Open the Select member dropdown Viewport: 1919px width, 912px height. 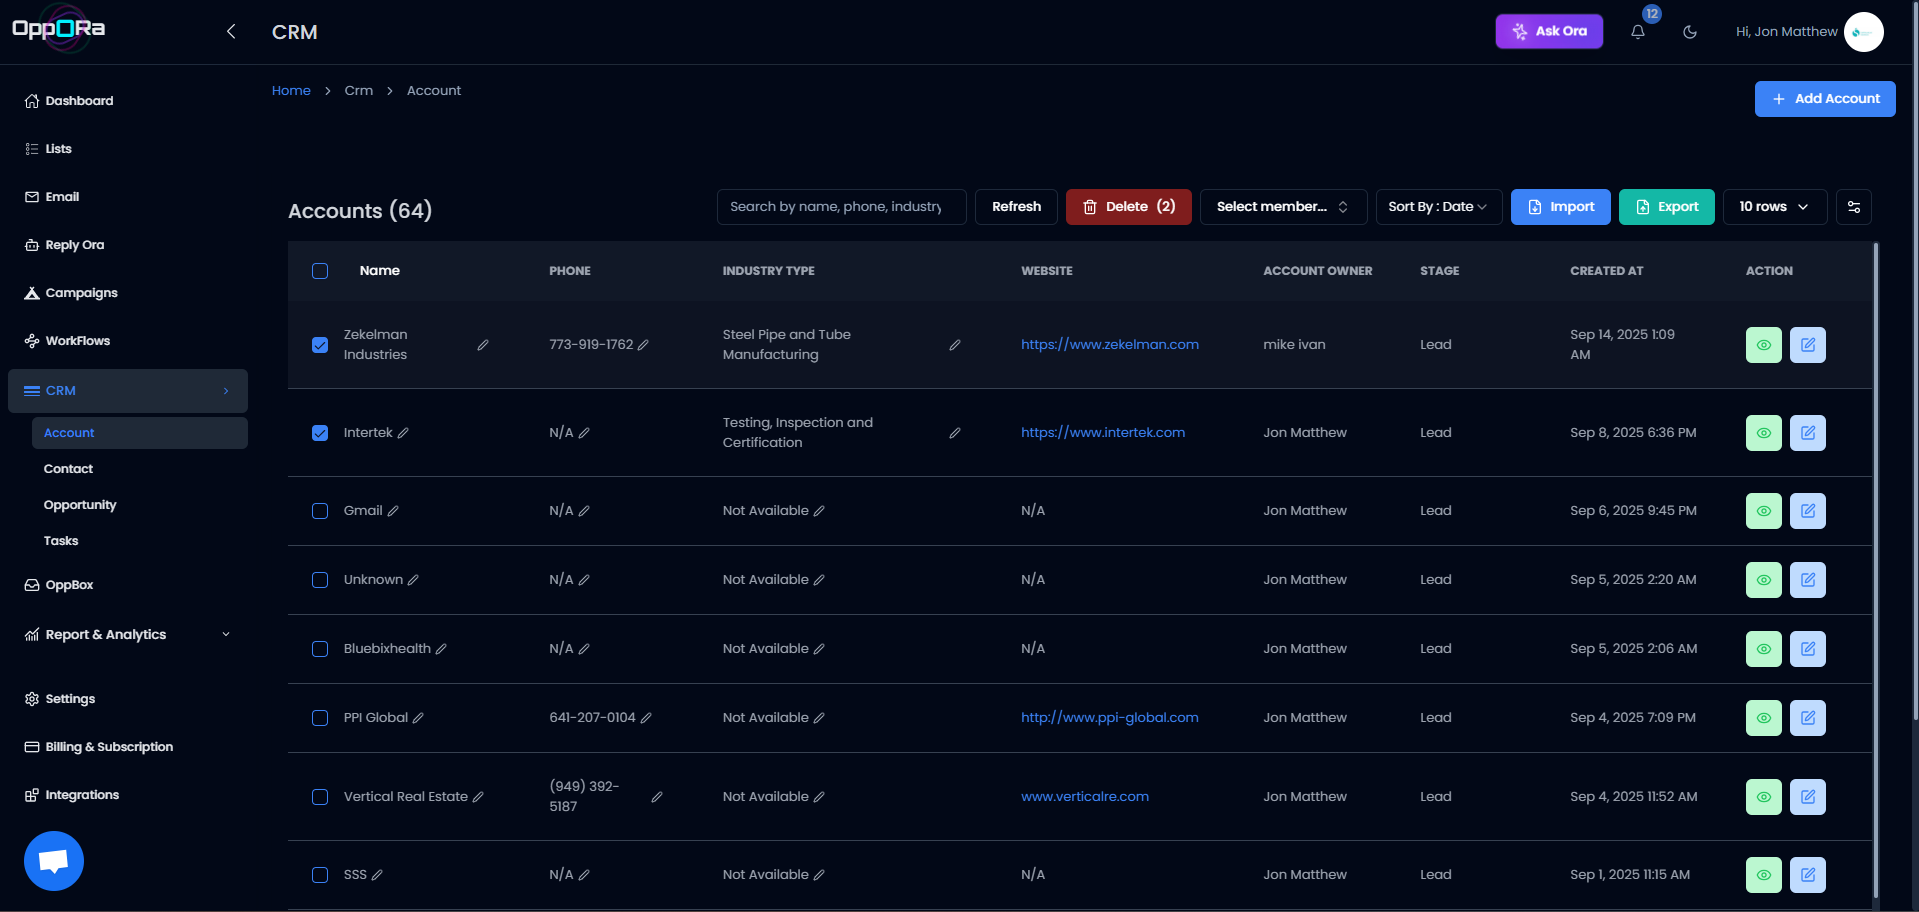point(1282,207)
